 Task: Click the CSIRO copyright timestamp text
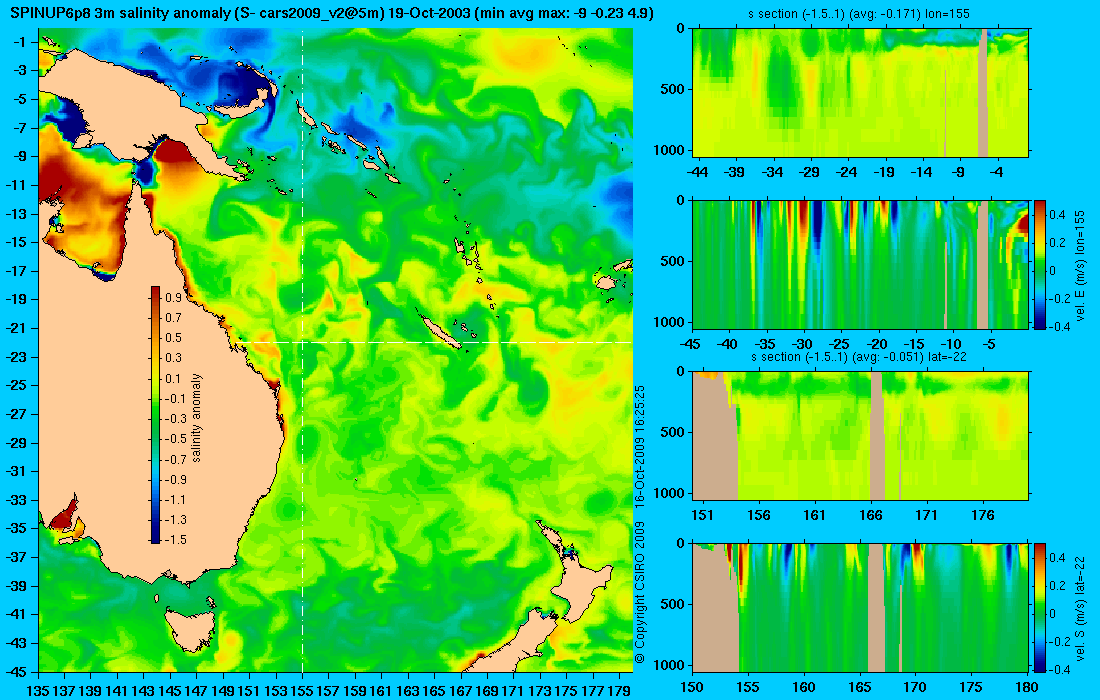coord(639,524)
